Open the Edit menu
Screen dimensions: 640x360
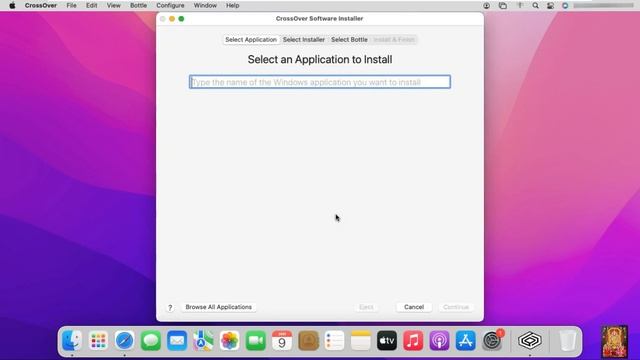(x=91, y=6)
